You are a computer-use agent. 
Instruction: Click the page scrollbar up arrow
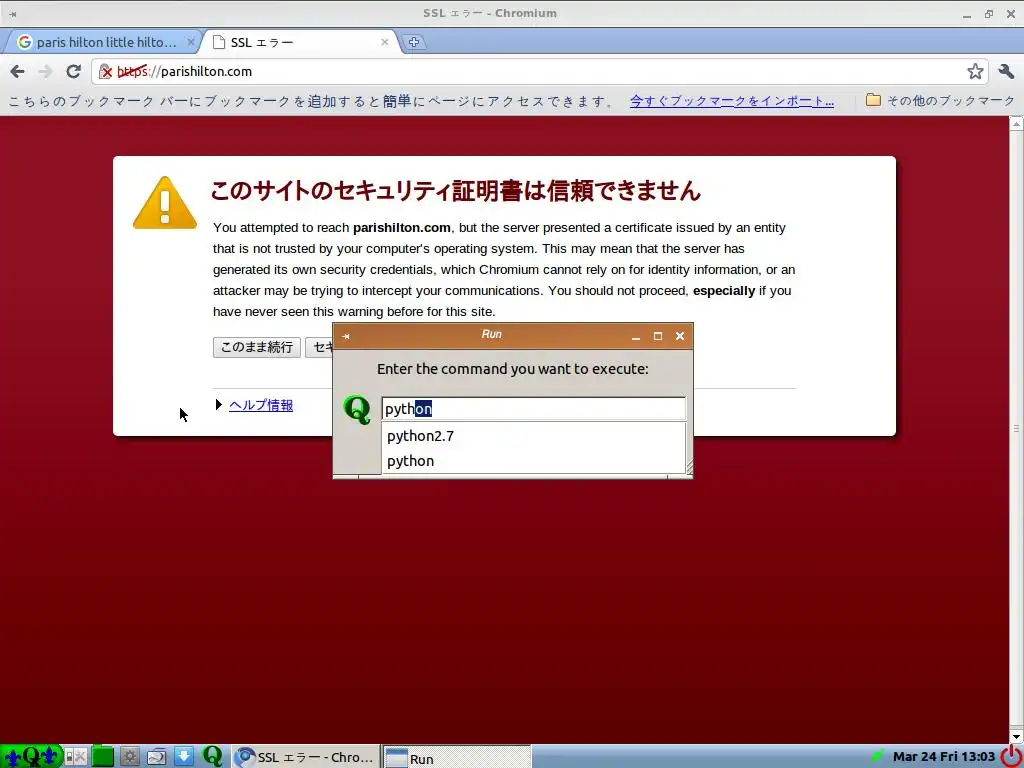tap(1016, 123)
